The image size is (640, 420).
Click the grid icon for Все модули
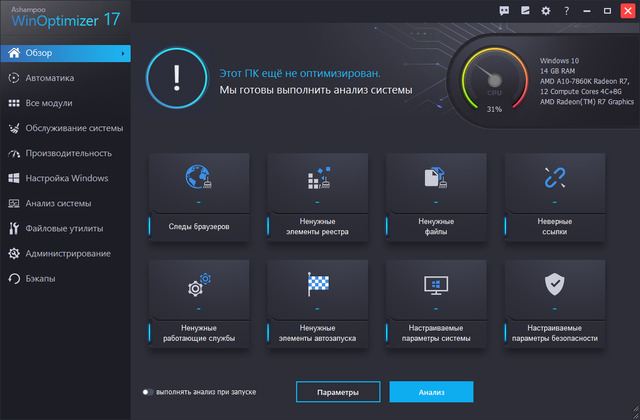pos(14,103)
